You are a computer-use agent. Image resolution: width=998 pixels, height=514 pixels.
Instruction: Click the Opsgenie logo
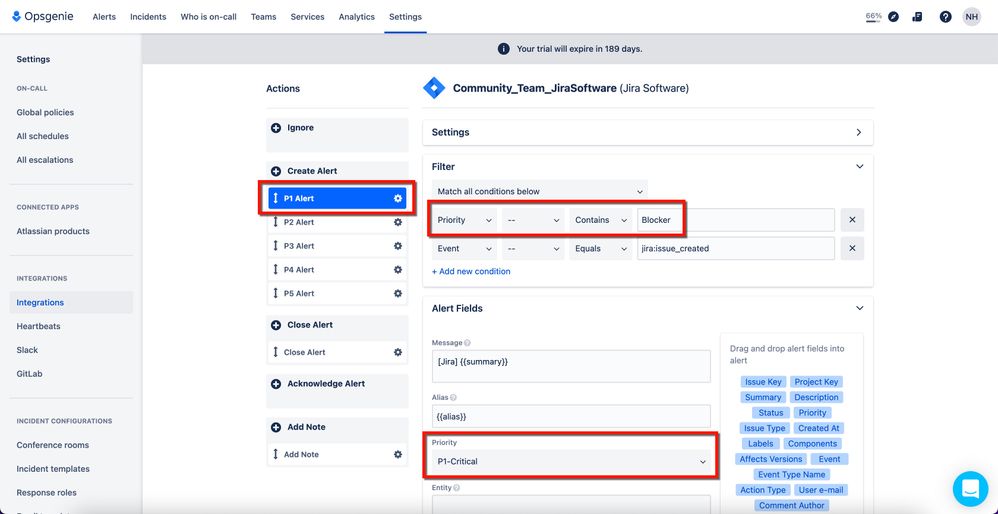click(x=43, y=17)
